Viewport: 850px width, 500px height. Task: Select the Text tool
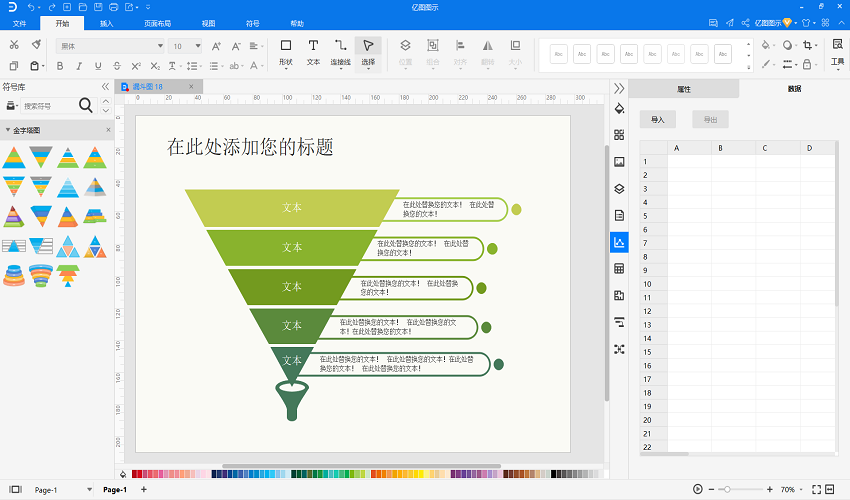tap(313, 53)
